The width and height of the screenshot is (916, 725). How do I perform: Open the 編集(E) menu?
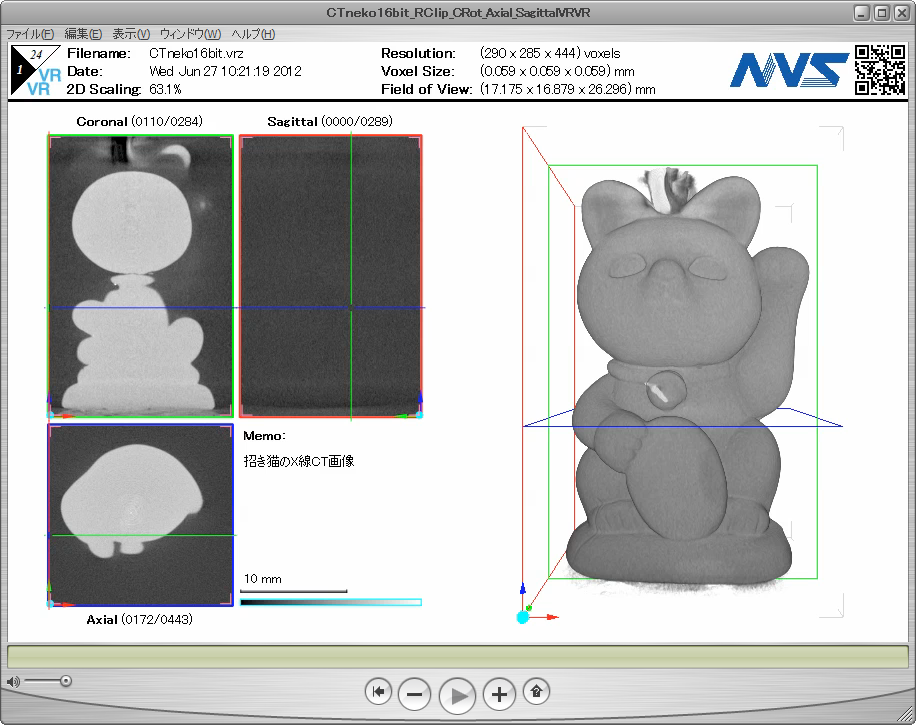83,34
